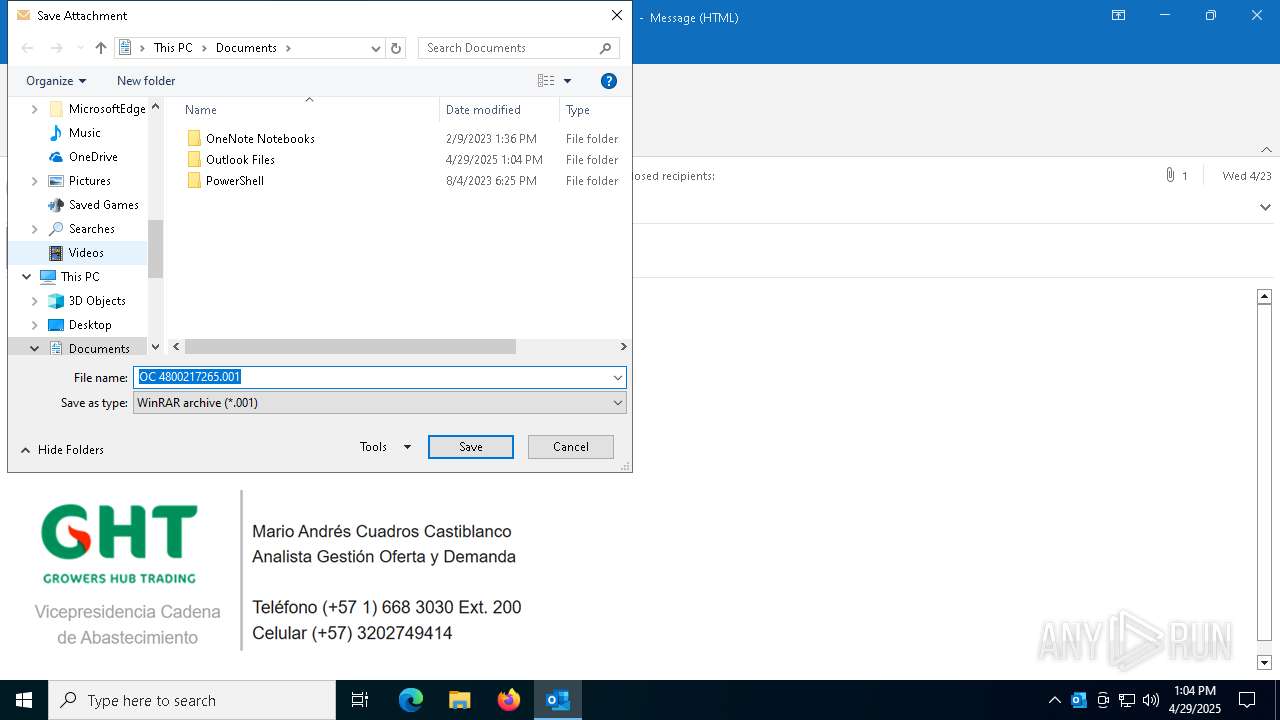
Task: Expand the Searches tree node
Action: 35,229
